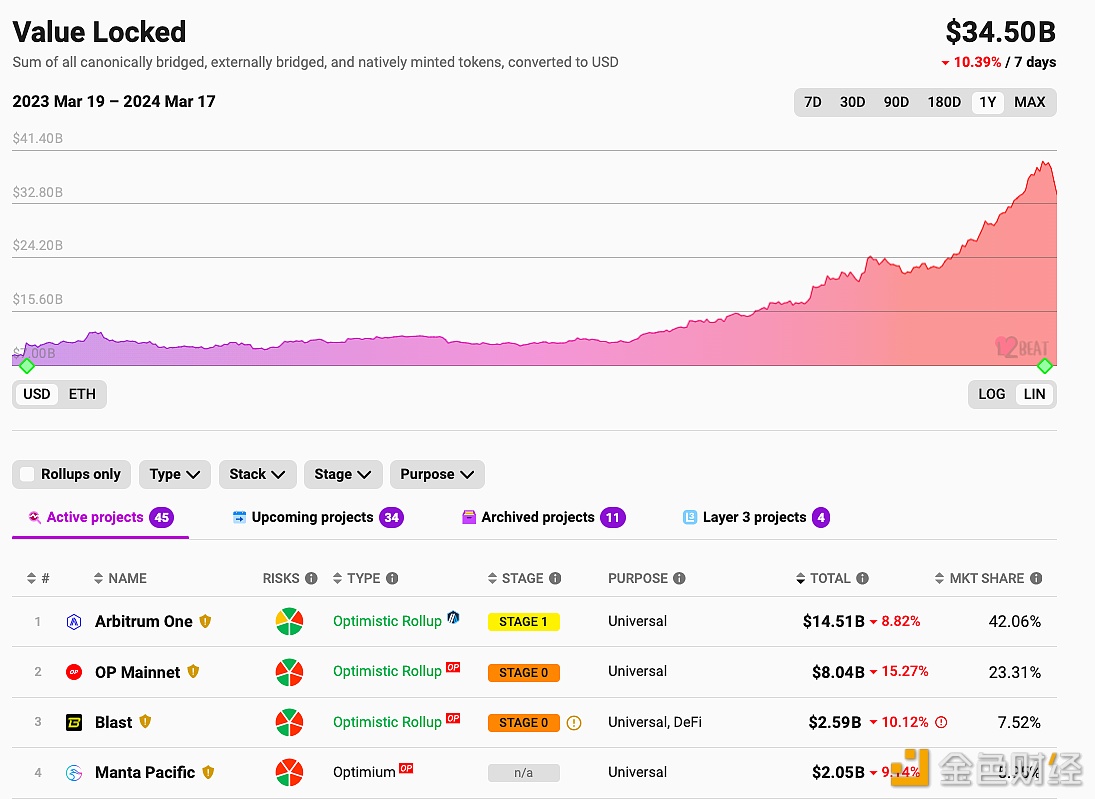
Task: Open the Manta Pacific project page
Action: 145,772
